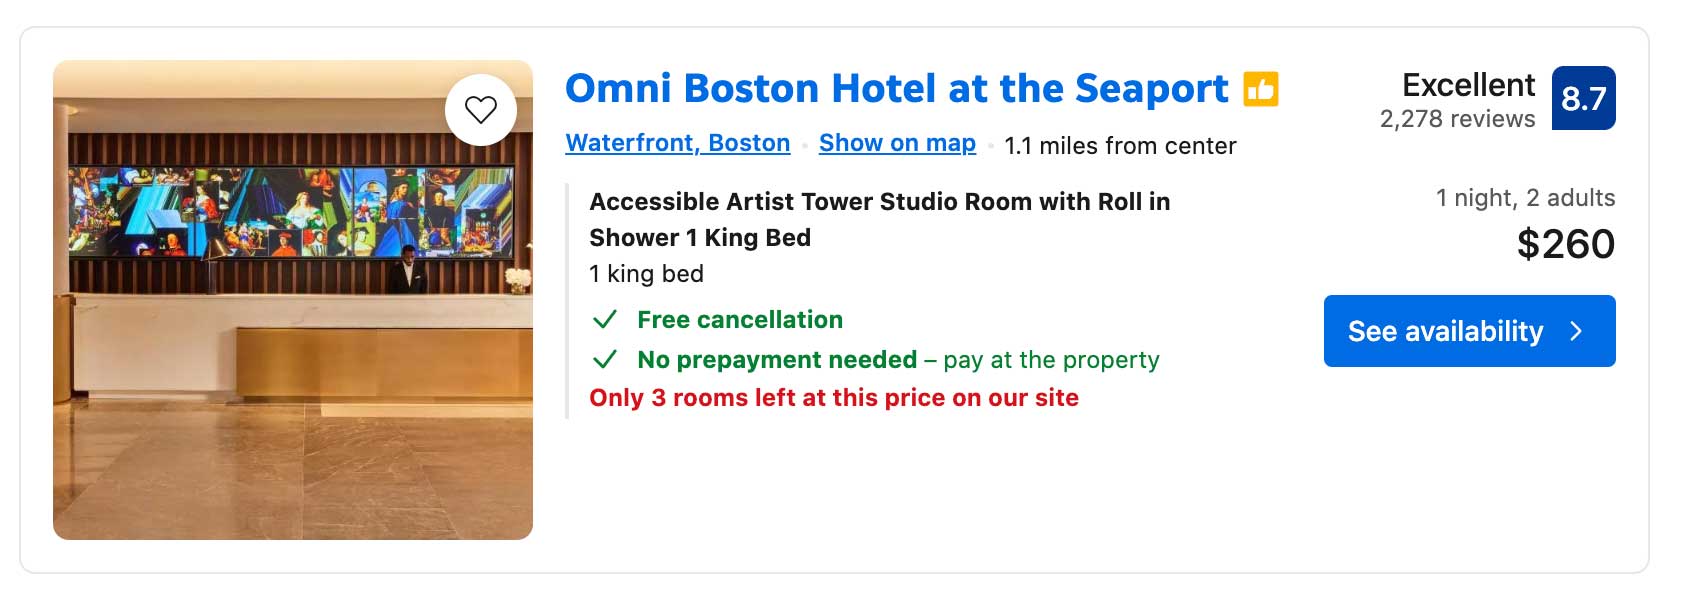Click the 2,278 reviews text
Viewport: 1682px width, 594px height.
1456,118
